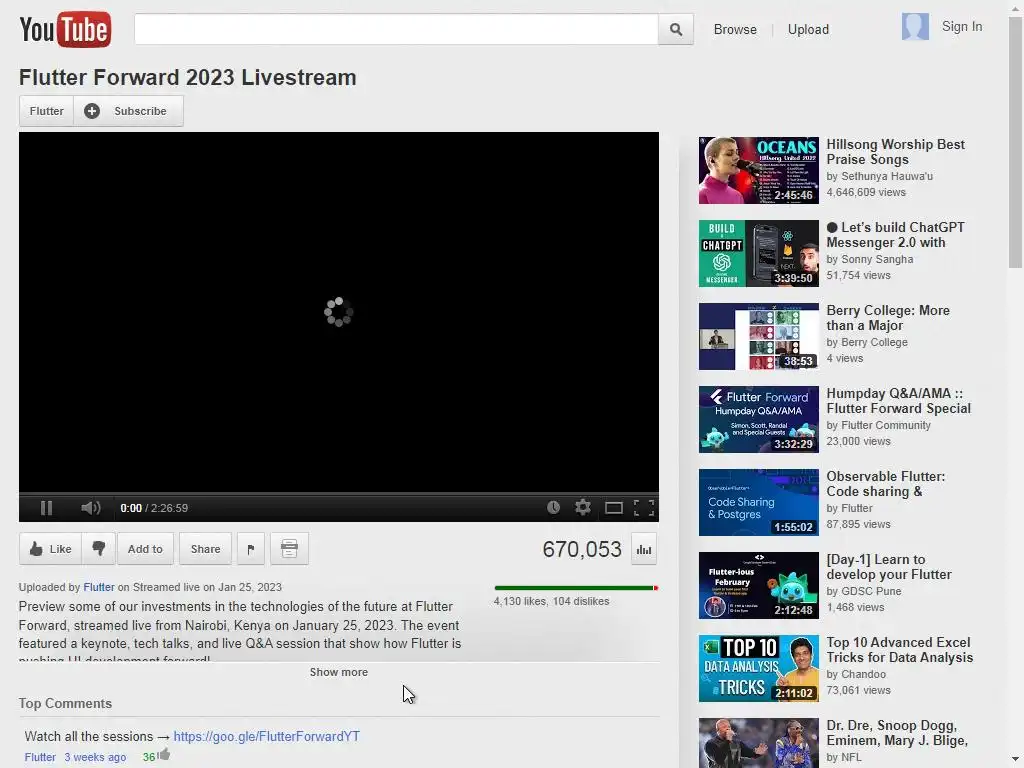Click the 'Top Comments' heading

(65, 703)
